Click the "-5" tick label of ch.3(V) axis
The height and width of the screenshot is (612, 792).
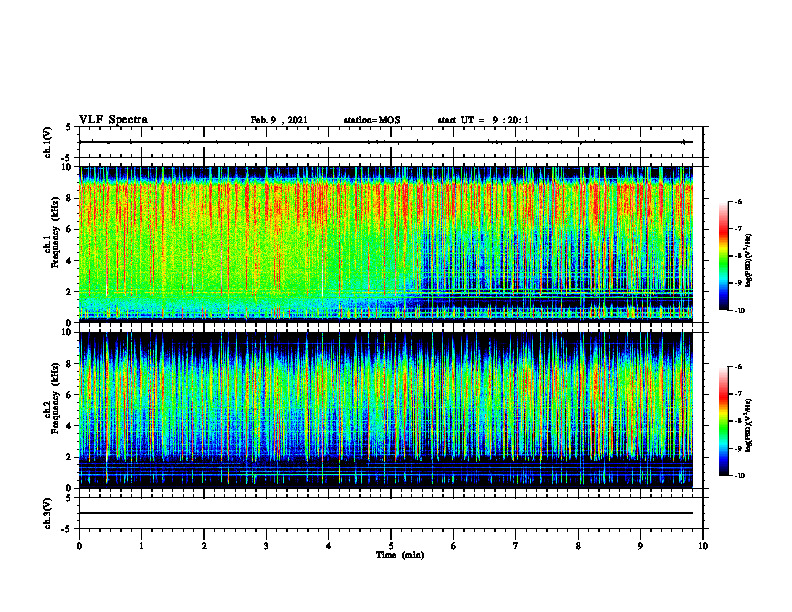tap(68, 529)
